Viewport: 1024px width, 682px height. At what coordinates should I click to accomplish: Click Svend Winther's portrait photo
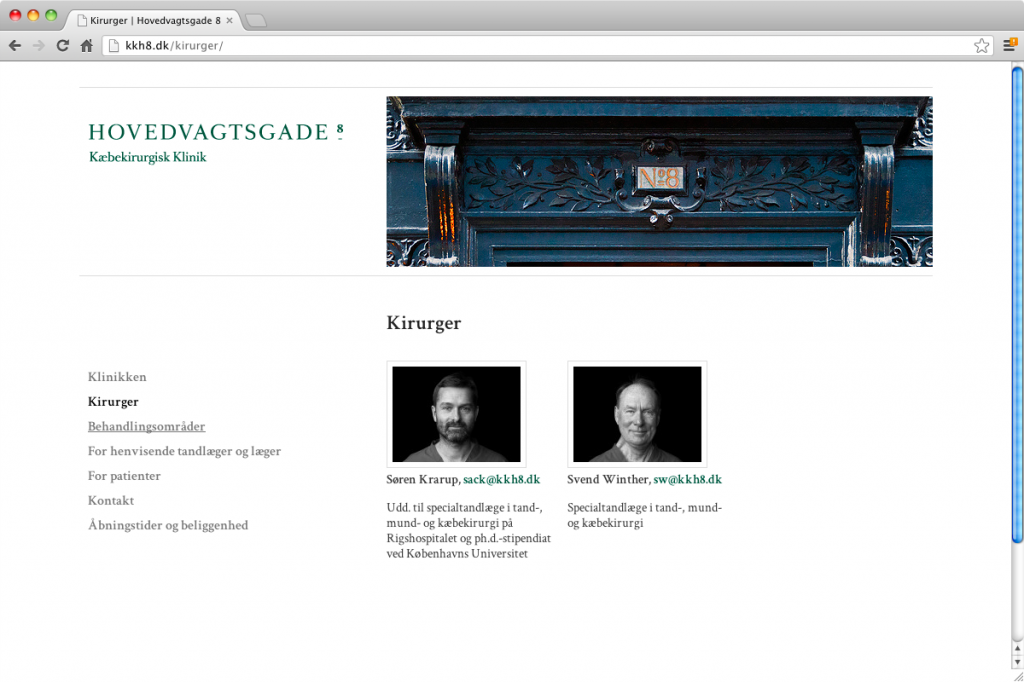[x=637, y=414]
